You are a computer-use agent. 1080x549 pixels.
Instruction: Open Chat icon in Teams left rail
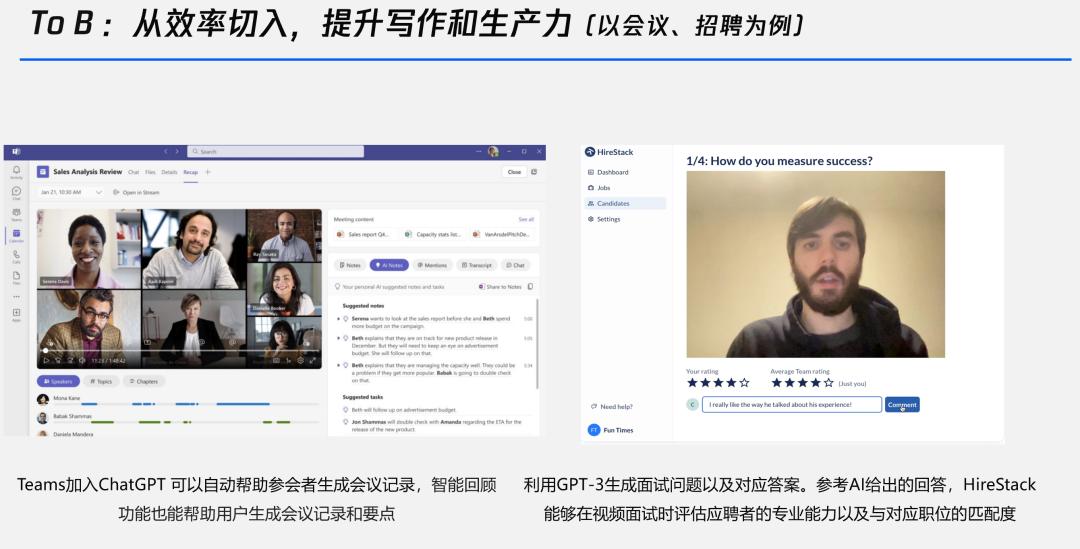tap(16, 192)
